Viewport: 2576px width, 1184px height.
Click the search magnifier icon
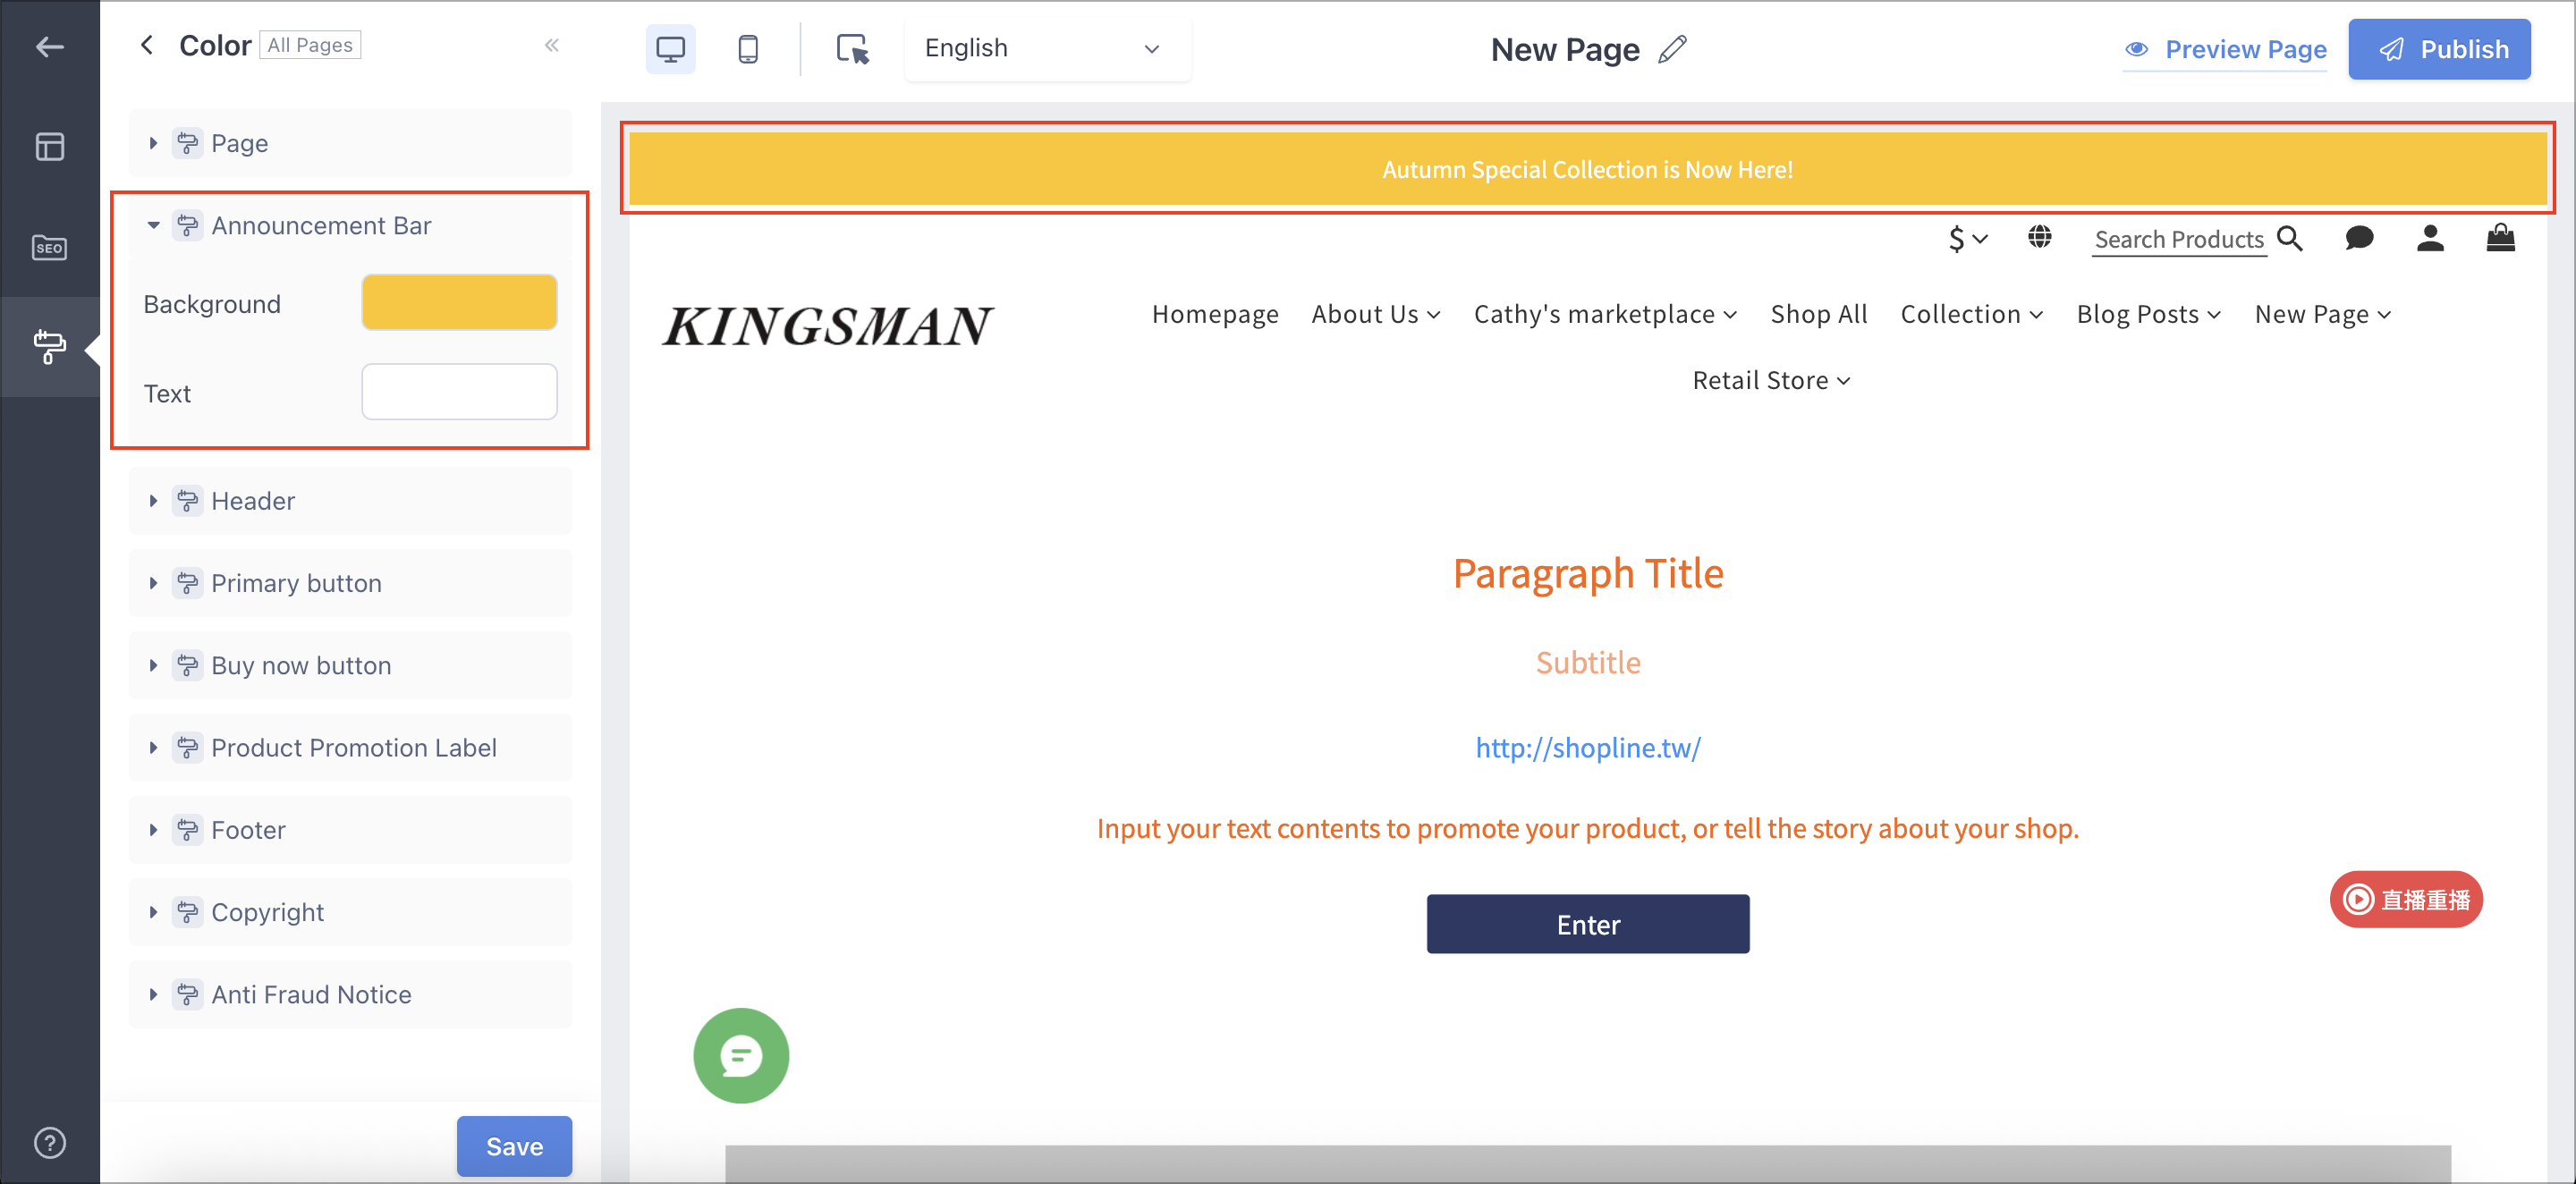(2290, 238)
